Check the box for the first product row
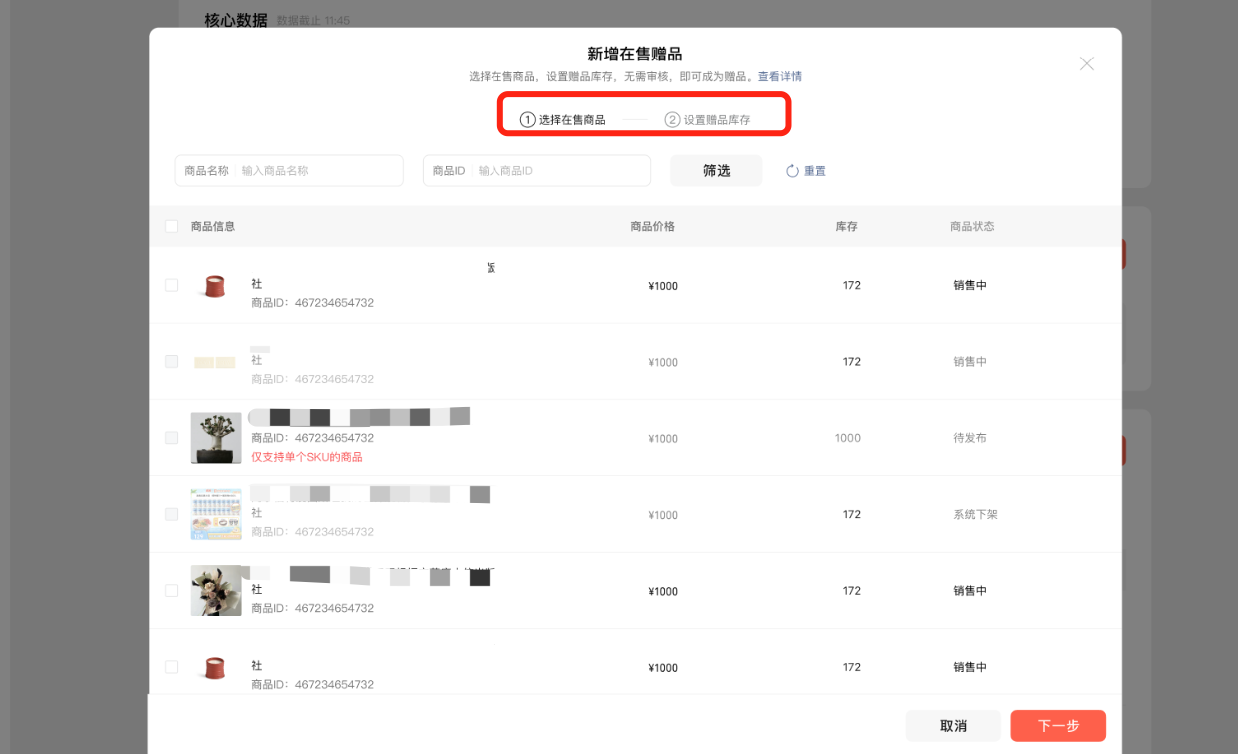The image size is (1238, 754). [x=172, y=286]
